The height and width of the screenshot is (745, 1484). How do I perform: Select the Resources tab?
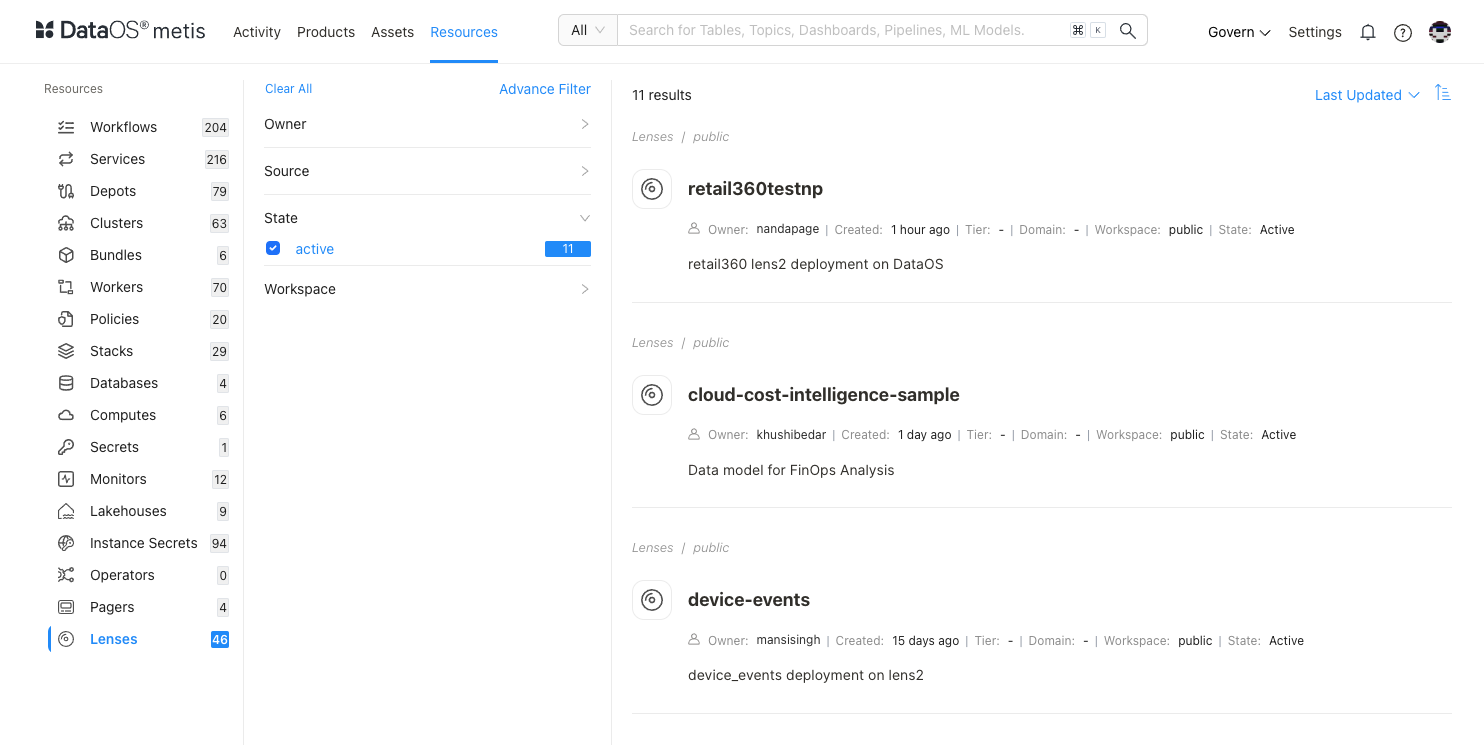pos(464,32)
